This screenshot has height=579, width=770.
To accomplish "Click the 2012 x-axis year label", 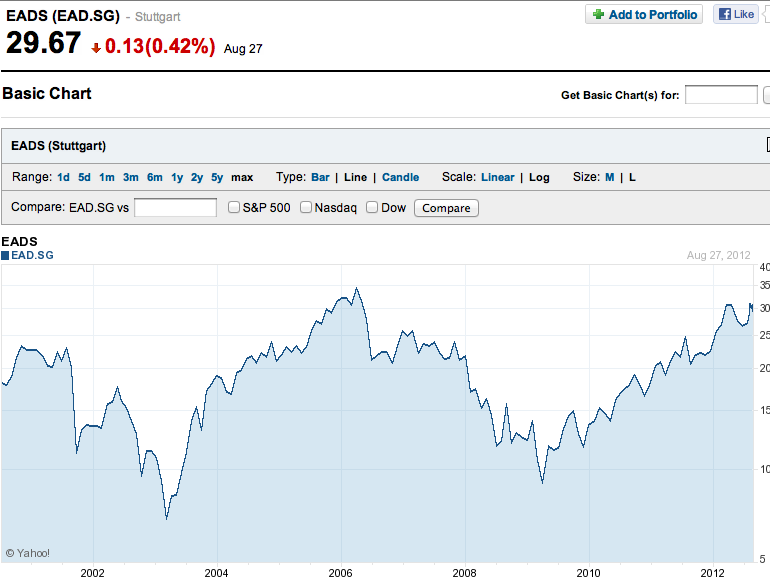I will [712, 573].
